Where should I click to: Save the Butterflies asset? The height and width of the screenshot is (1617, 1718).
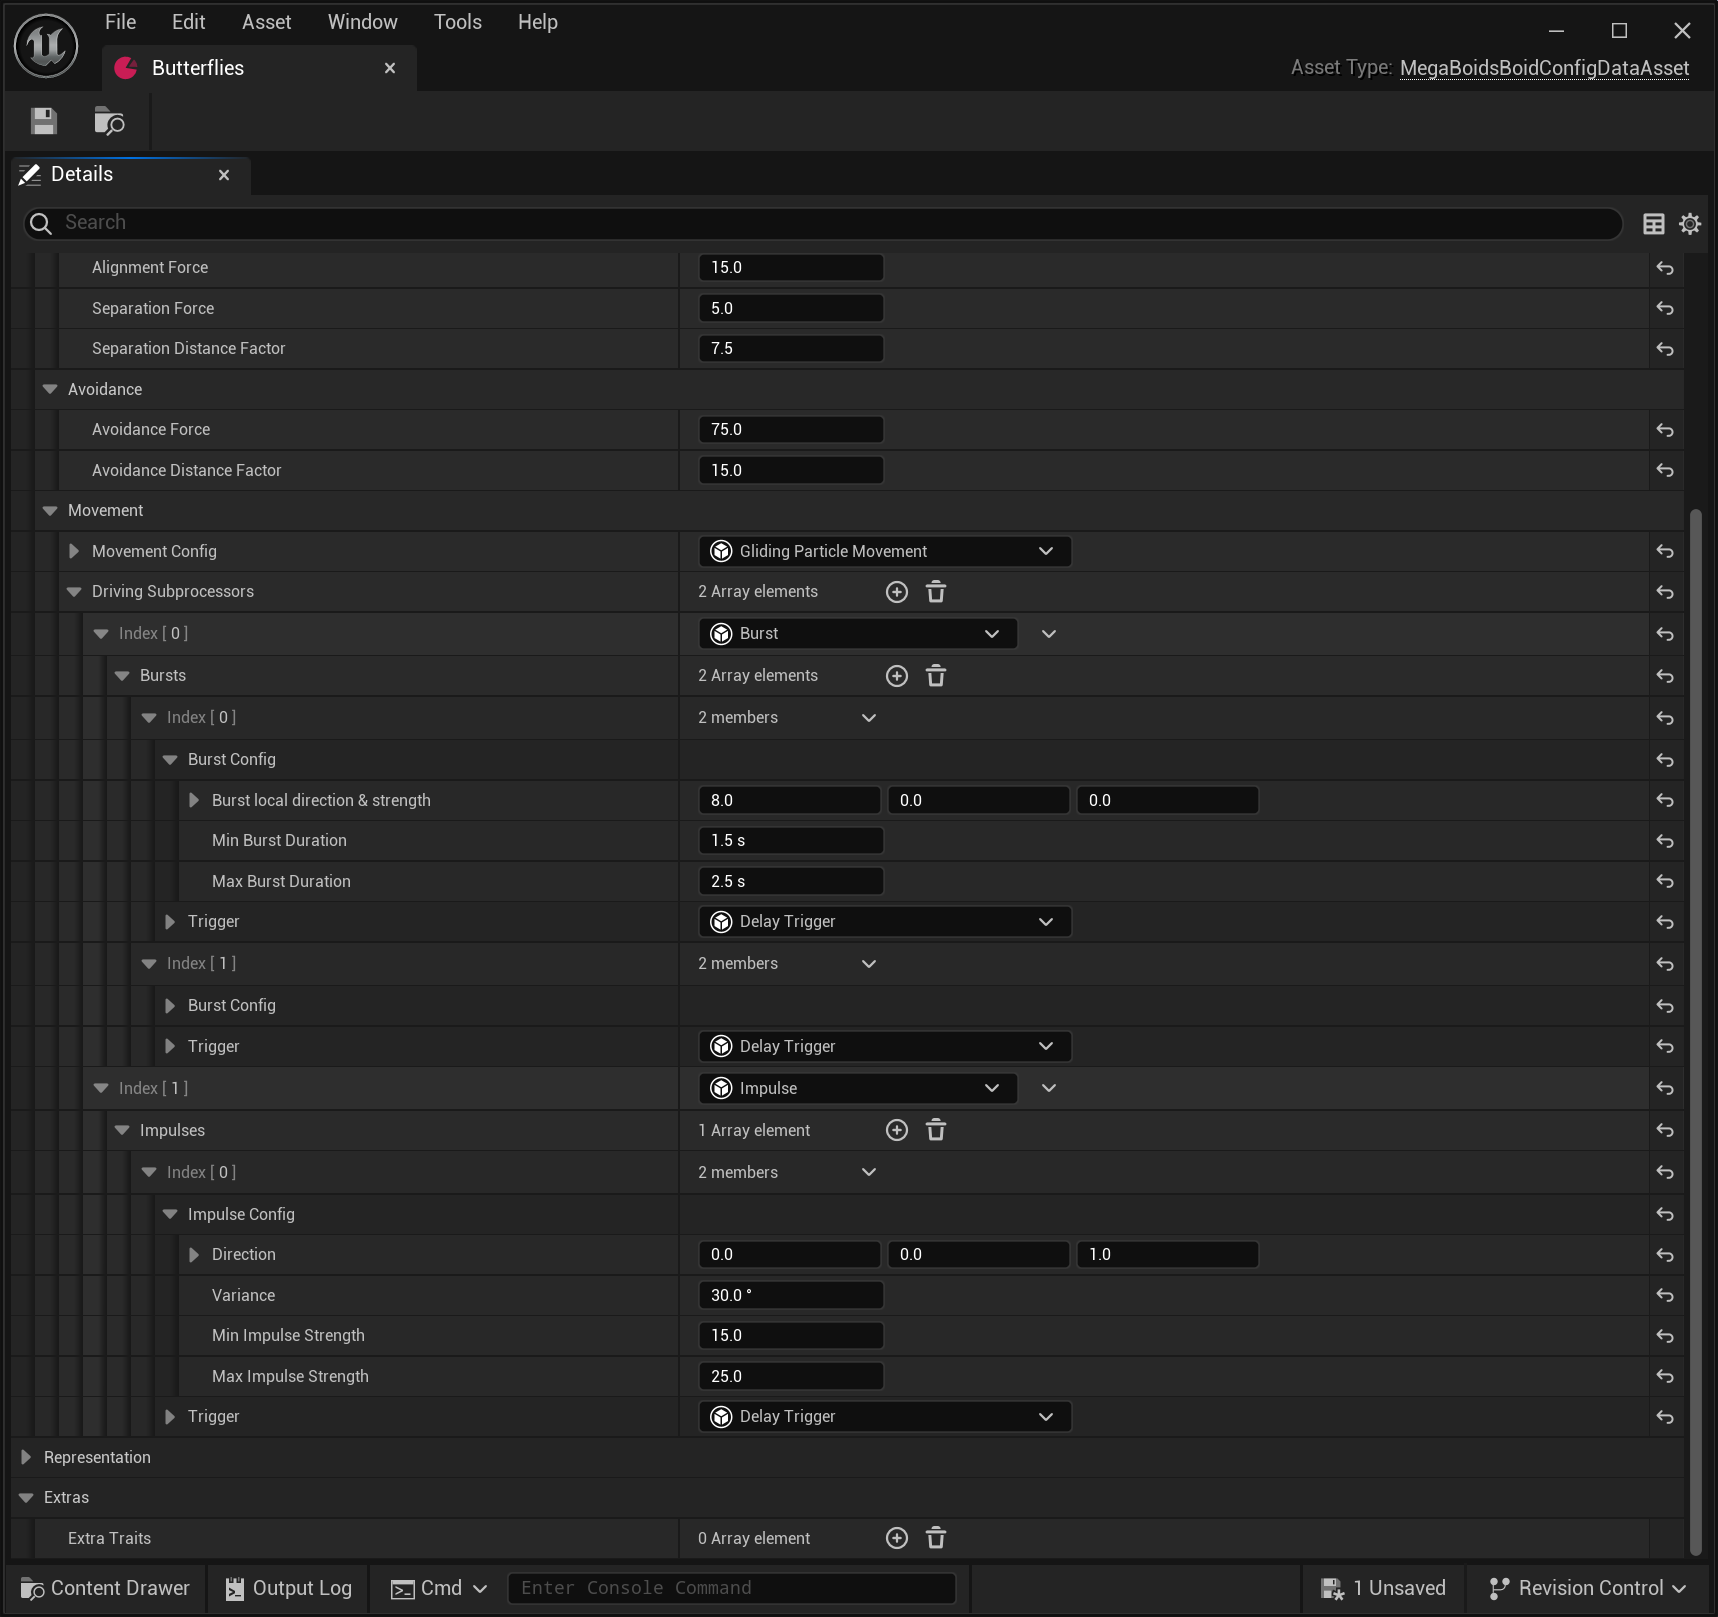point(43,121)
